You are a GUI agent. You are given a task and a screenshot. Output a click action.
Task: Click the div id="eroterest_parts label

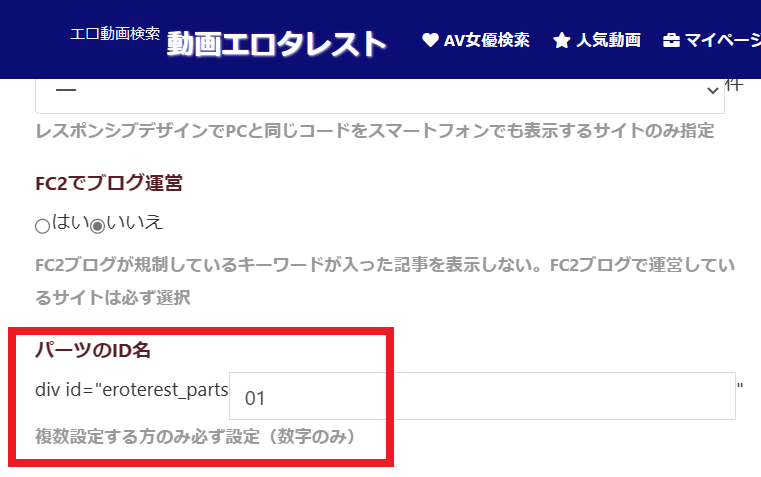132,389
